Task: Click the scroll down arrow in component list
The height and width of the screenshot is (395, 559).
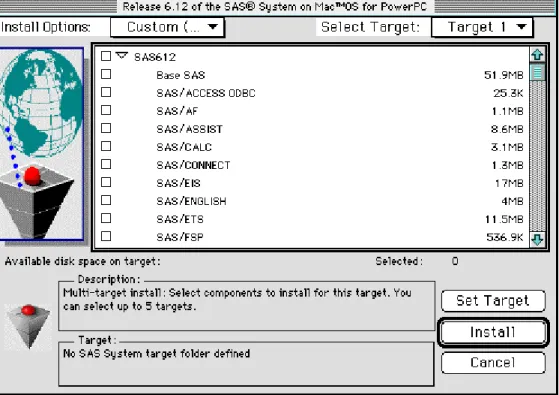Action: (x=537, y=239)
